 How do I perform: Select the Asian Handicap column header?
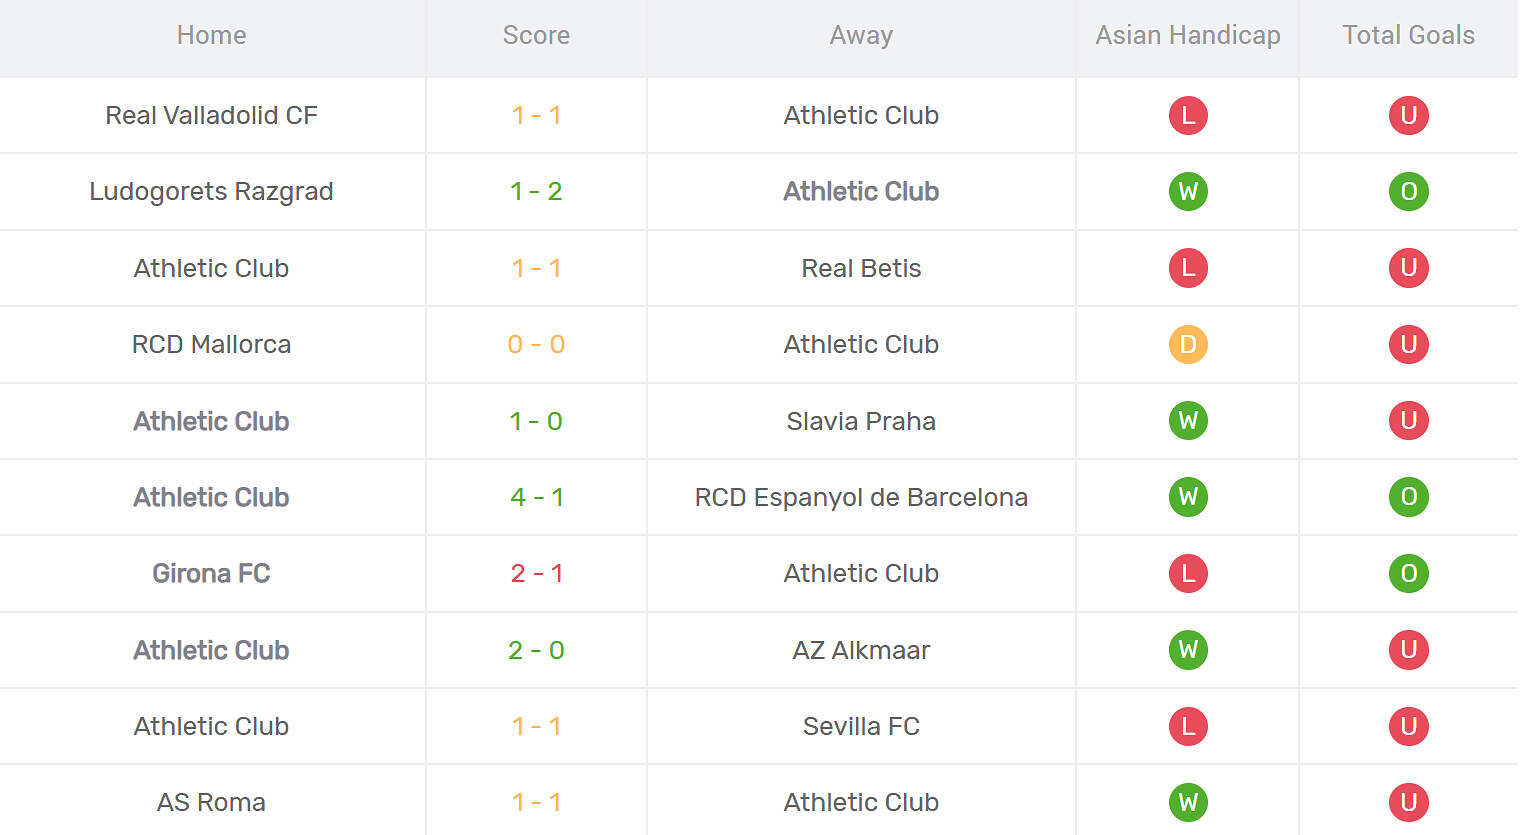(1188, 35)
